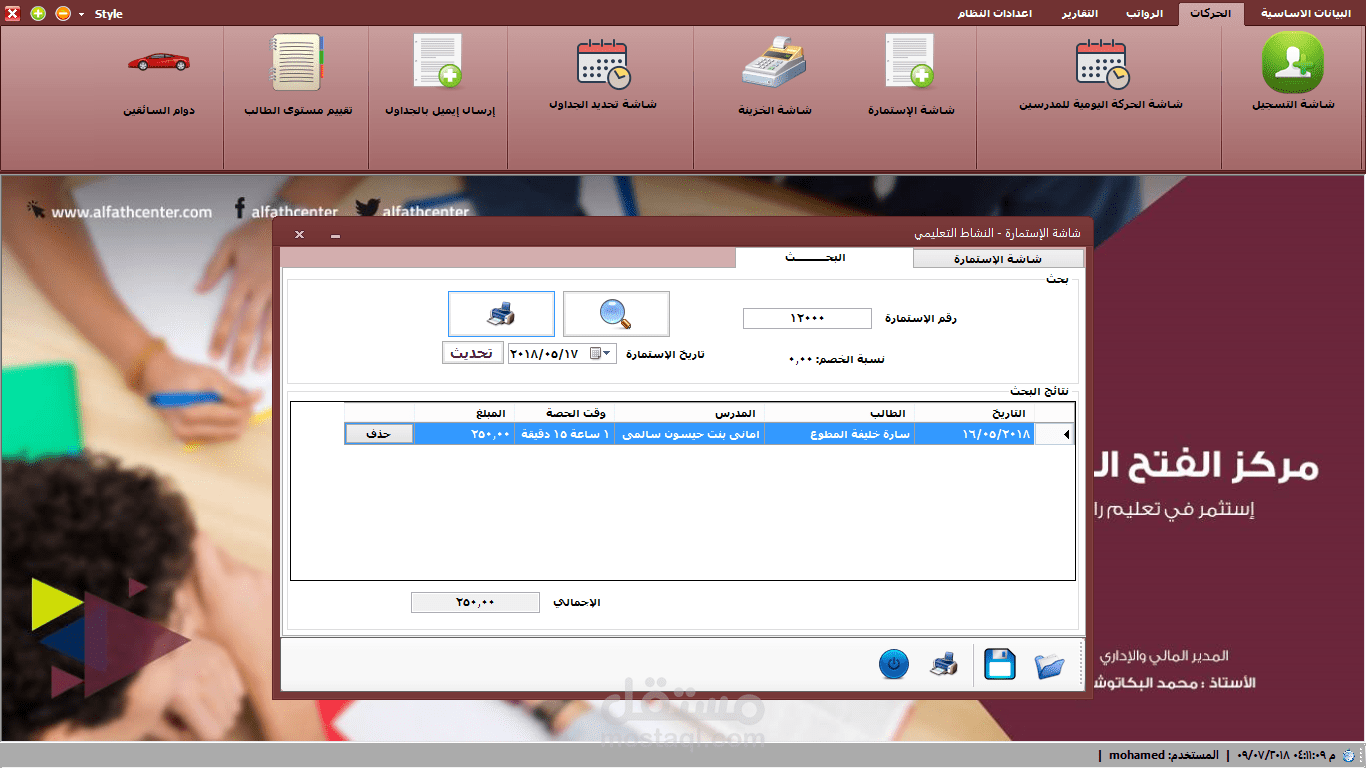Click the orange minus icon near Style

(63, 14)
